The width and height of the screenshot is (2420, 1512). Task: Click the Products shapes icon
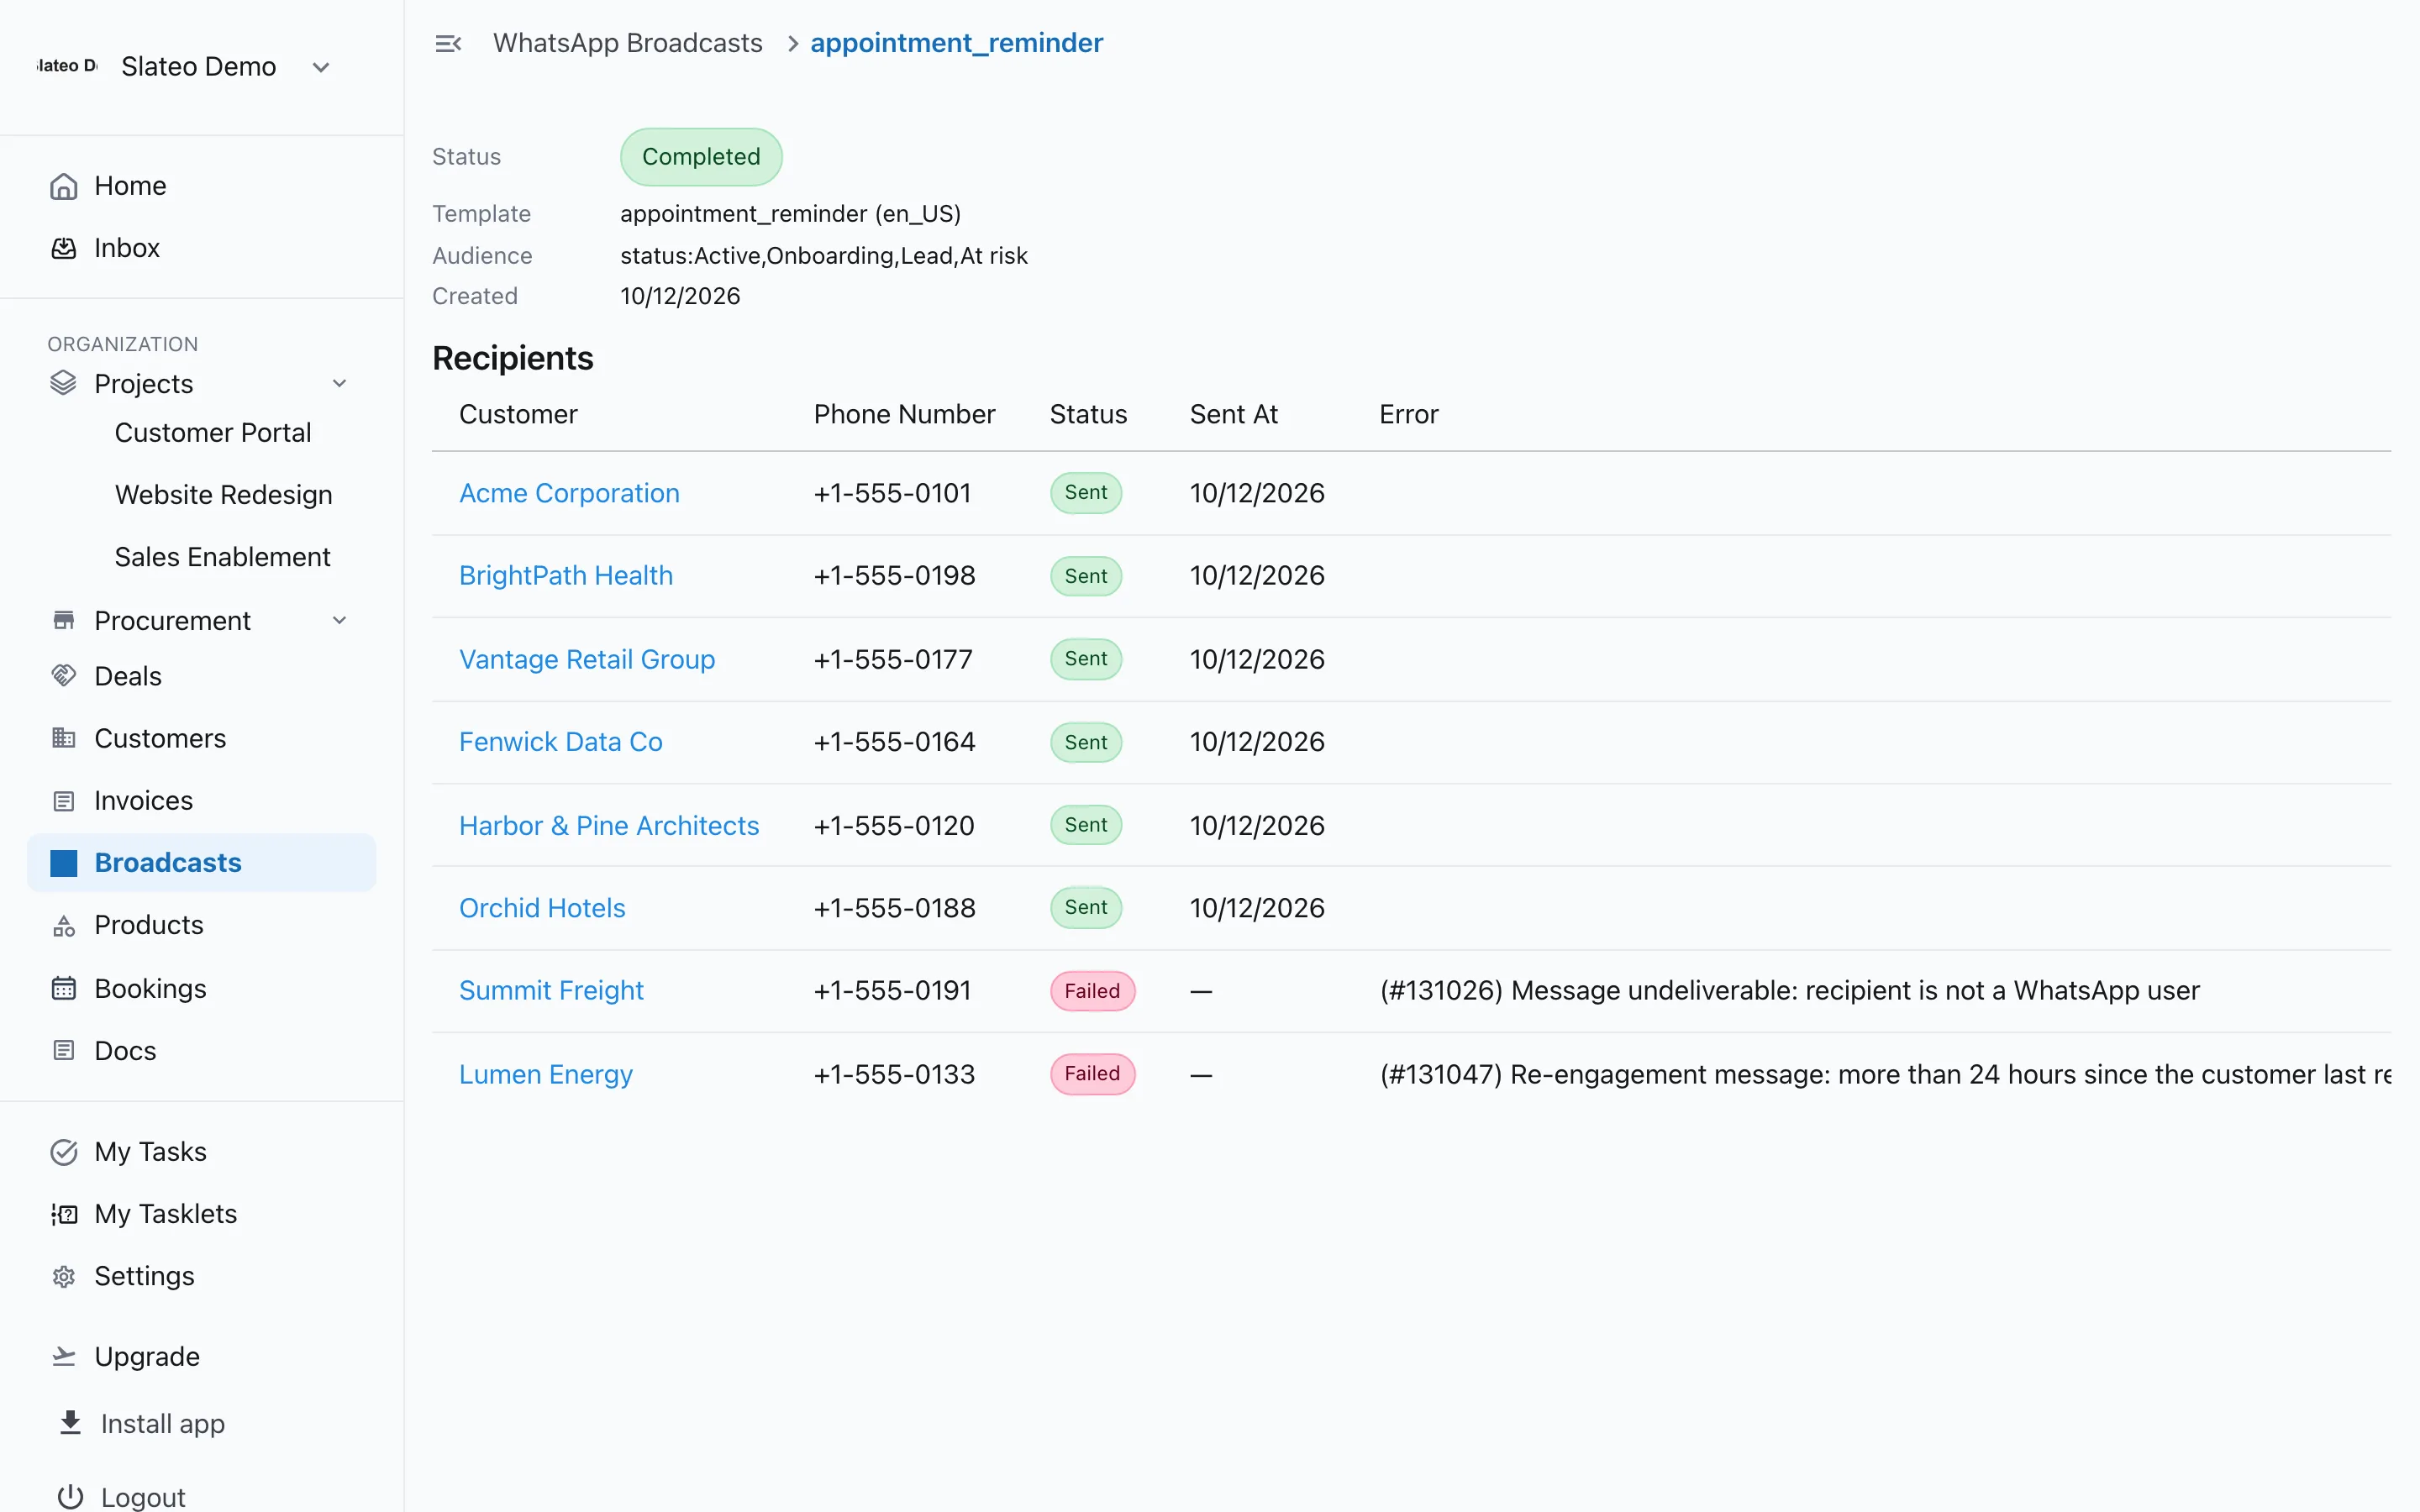click(64, 926)
